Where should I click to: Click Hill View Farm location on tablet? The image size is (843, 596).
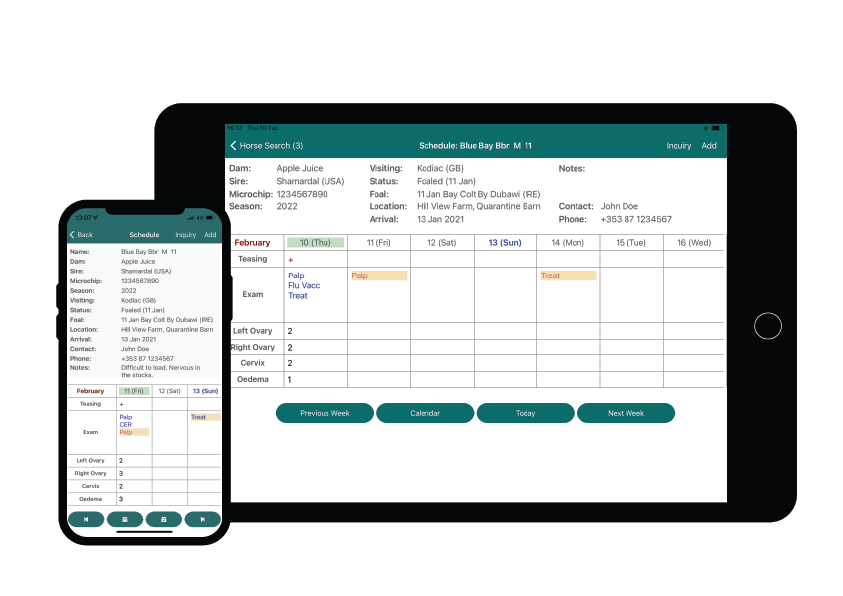click(478, 206)
